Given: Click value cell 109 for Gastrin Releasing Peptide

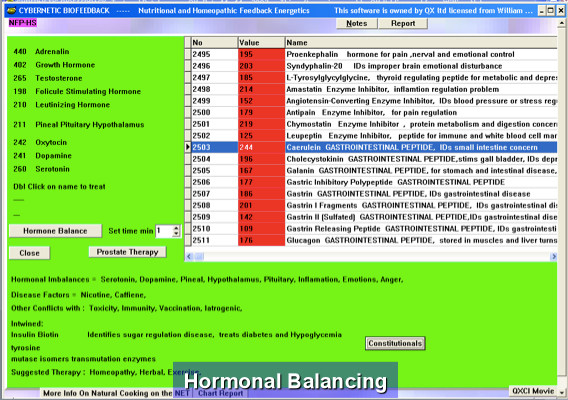Looking at the screenshot, I should coord(262,229).
